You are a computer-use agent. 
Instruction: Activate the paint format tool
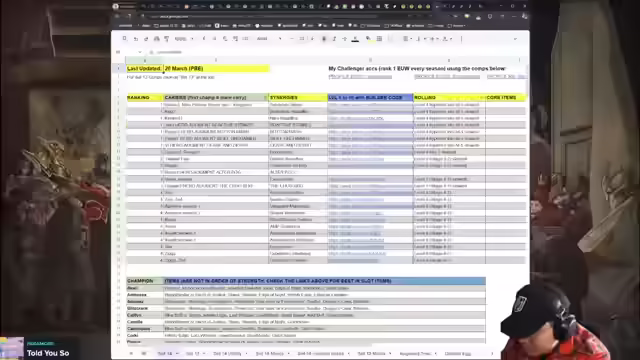pos(167,39)
